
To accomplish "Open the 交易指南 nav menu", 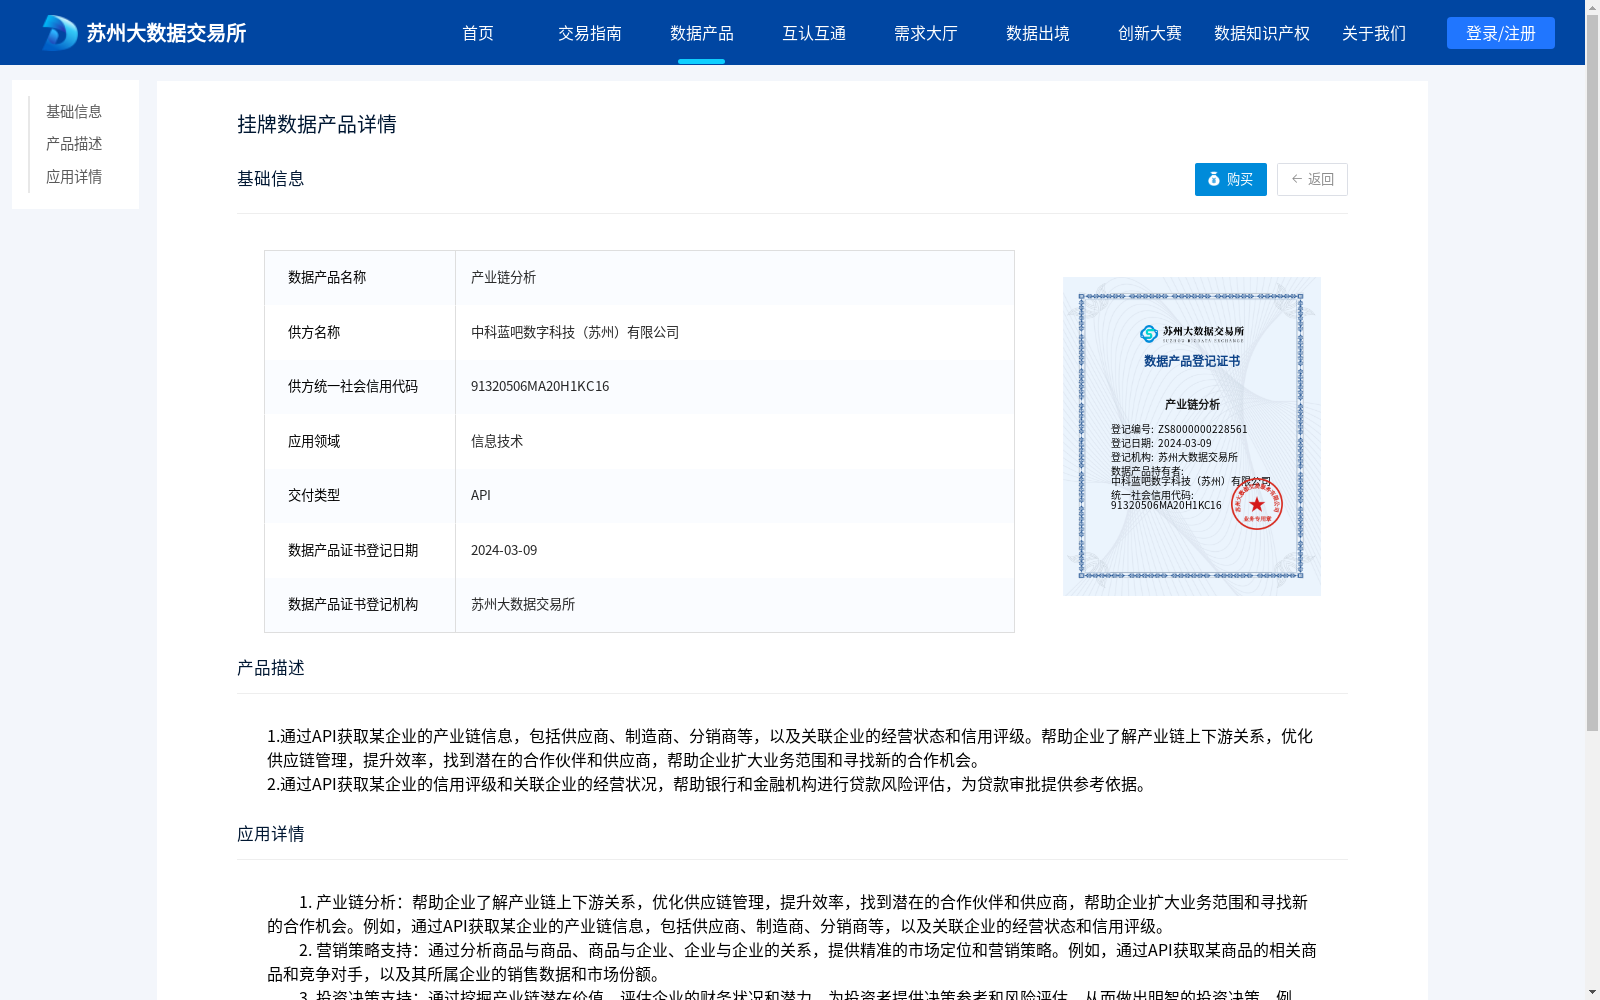I will pyautogui.click(x=590, y=33).
